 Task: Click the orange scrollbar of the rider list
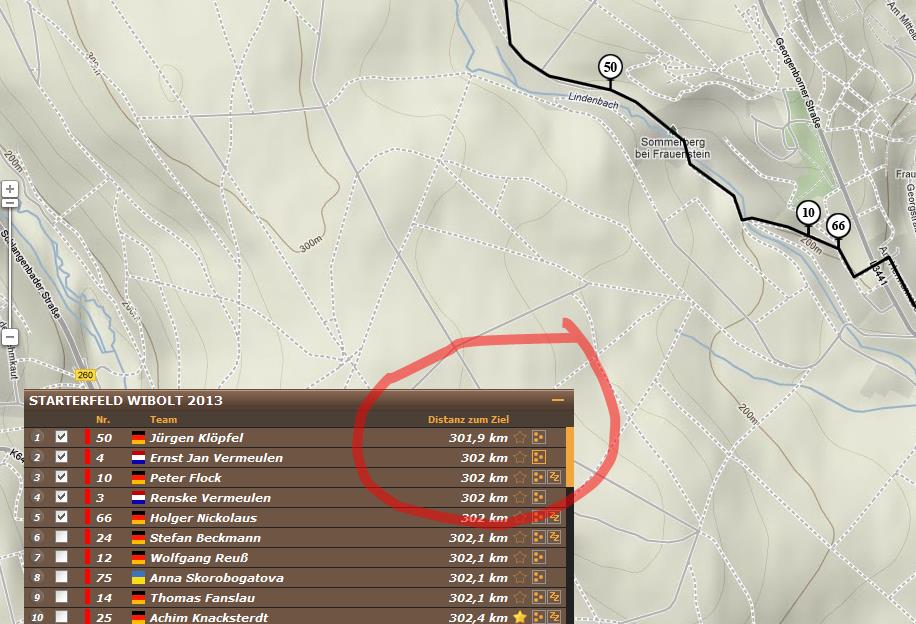click(570, 456)
